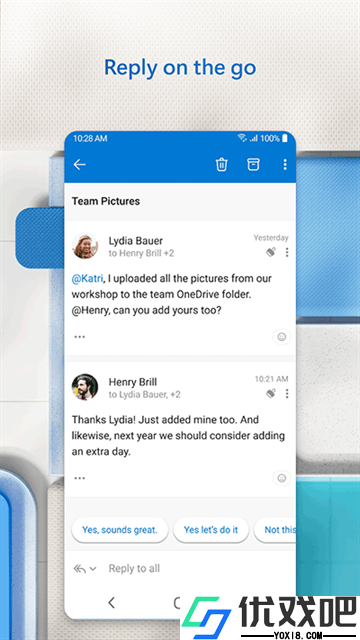The width and height of the screenshot is (360, 640).
Task: Tap the Team Pictures subject title
Action: tap(106, 201)
